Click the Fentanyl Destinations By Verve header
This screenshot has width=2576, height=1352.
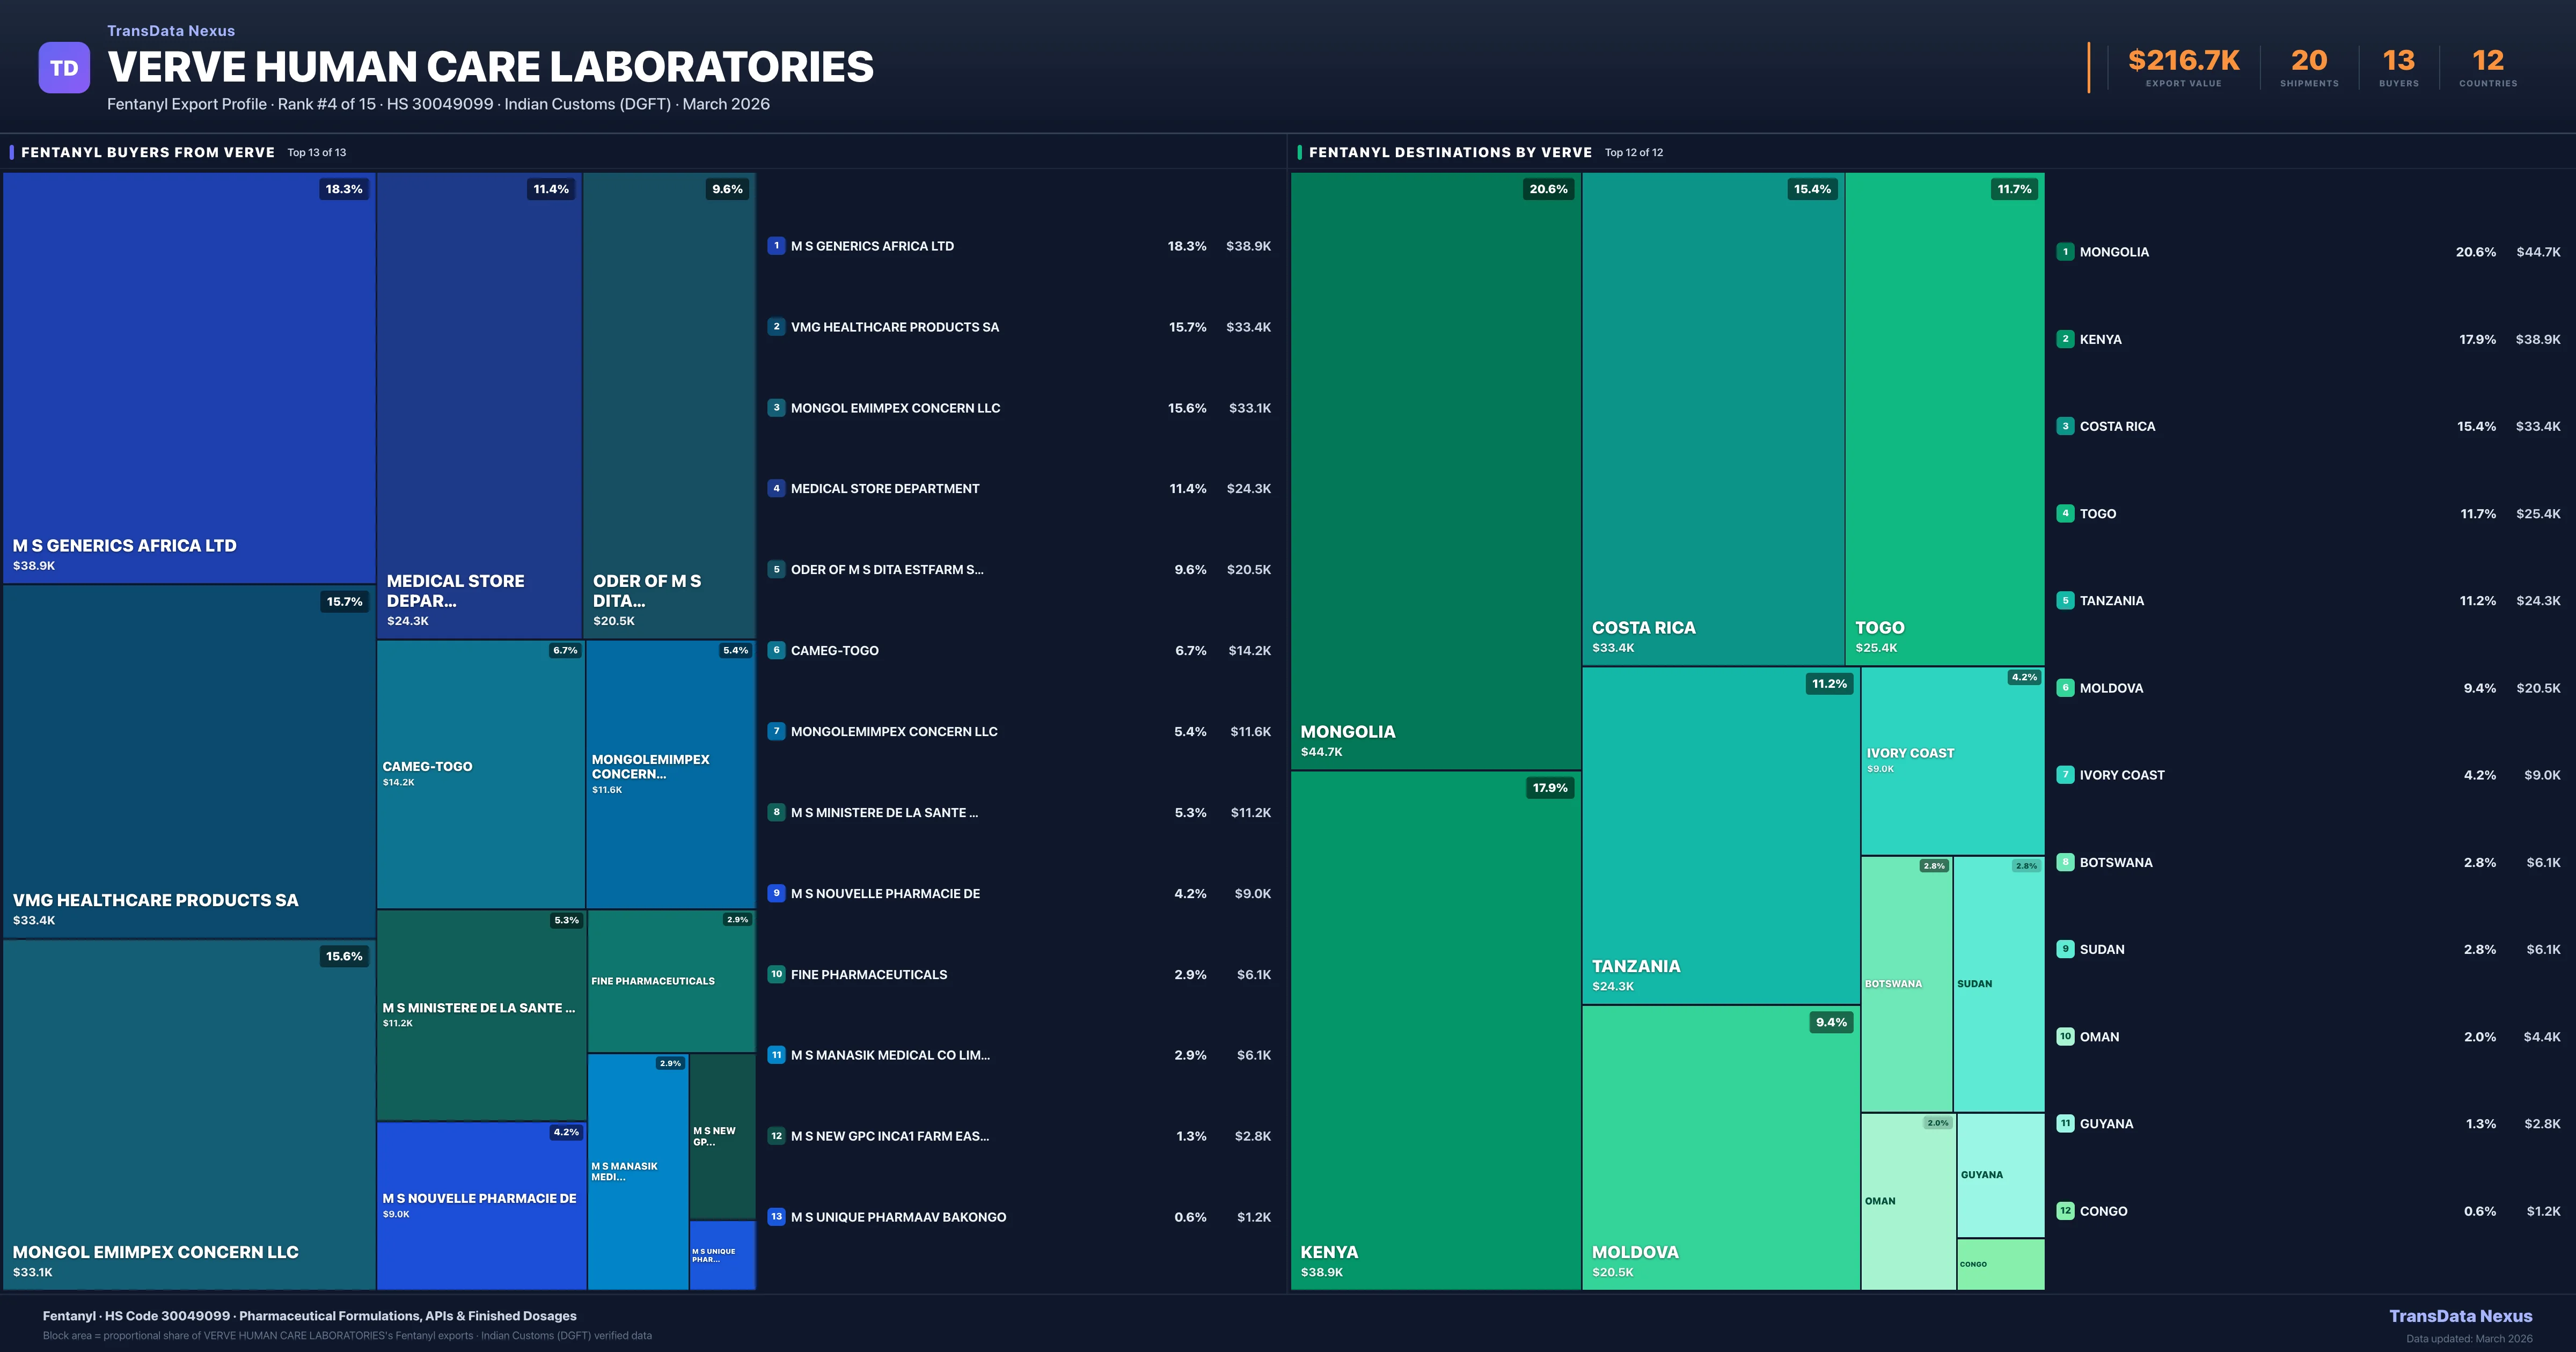click(x=1449, y=153)
